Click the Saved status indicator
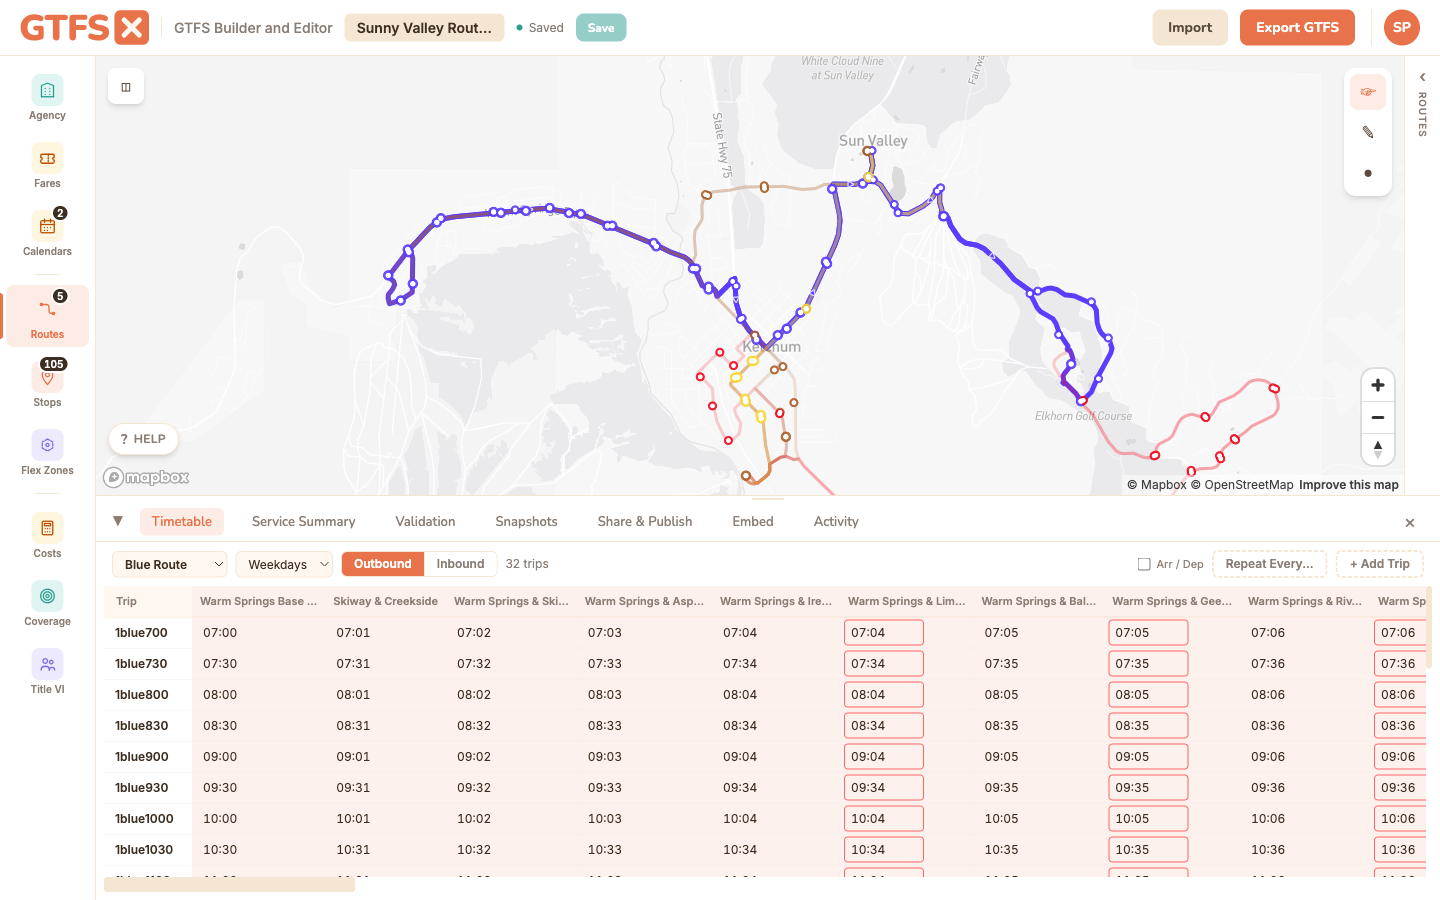 (540, 28)
